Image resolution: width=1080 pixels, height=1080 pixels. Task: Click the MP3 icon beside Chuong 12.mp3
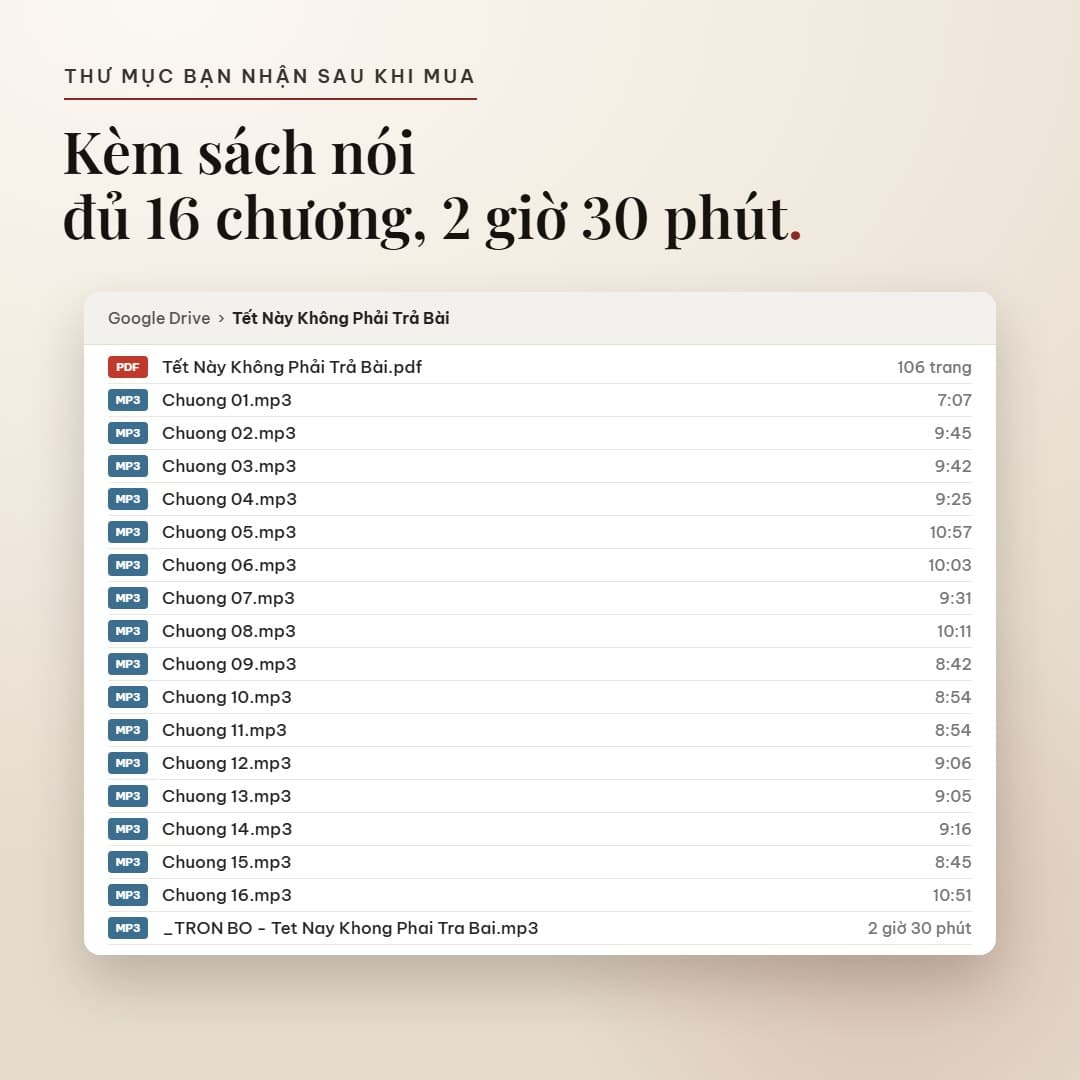pos(128,763)
